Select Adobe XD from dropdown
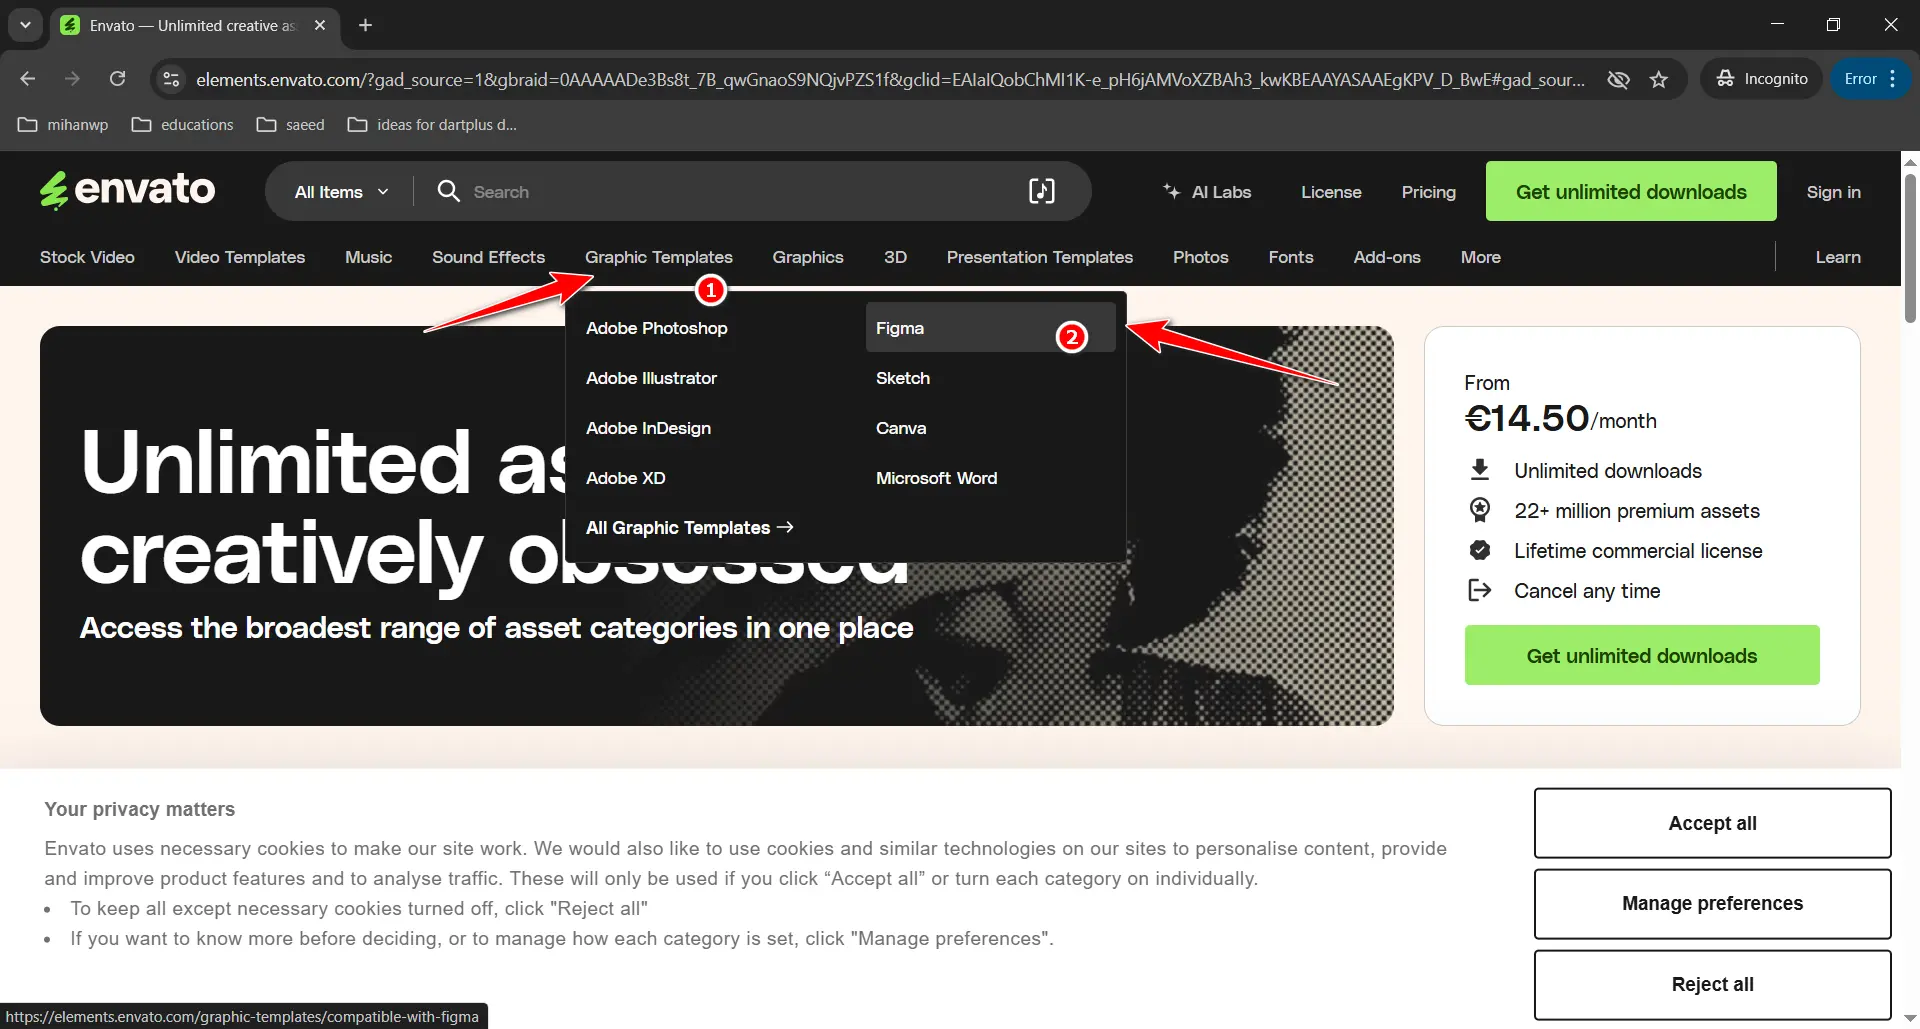The width and height of the screenshot is (1920, 1029). pos(625,478)
